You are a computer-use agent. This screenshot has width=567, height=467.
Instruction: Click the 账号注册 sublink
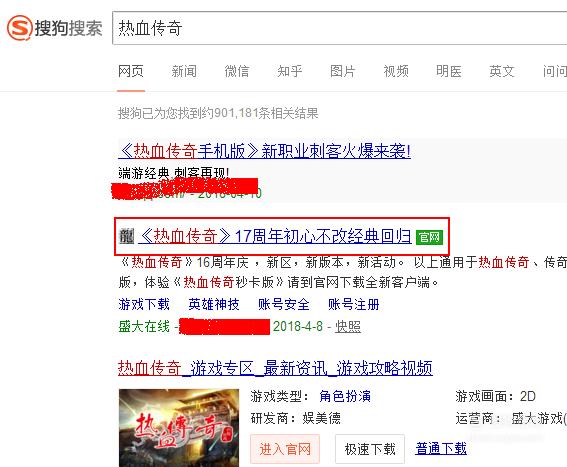(354, 304)
